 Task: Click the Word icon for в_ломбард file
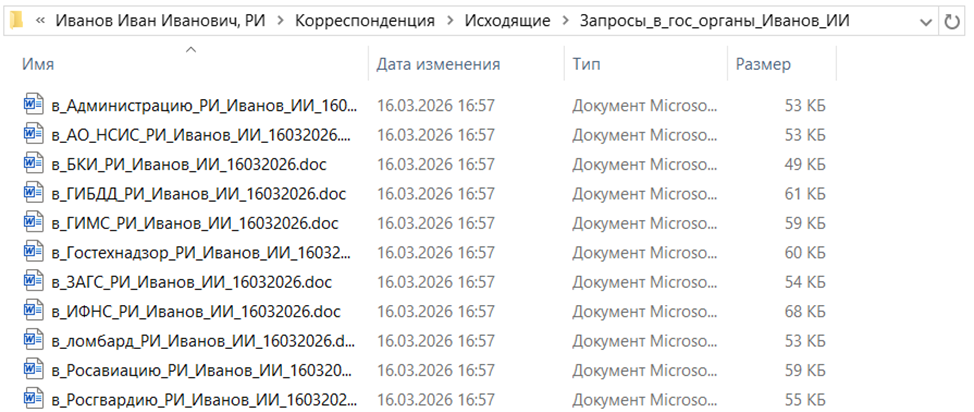coord(29,341)
